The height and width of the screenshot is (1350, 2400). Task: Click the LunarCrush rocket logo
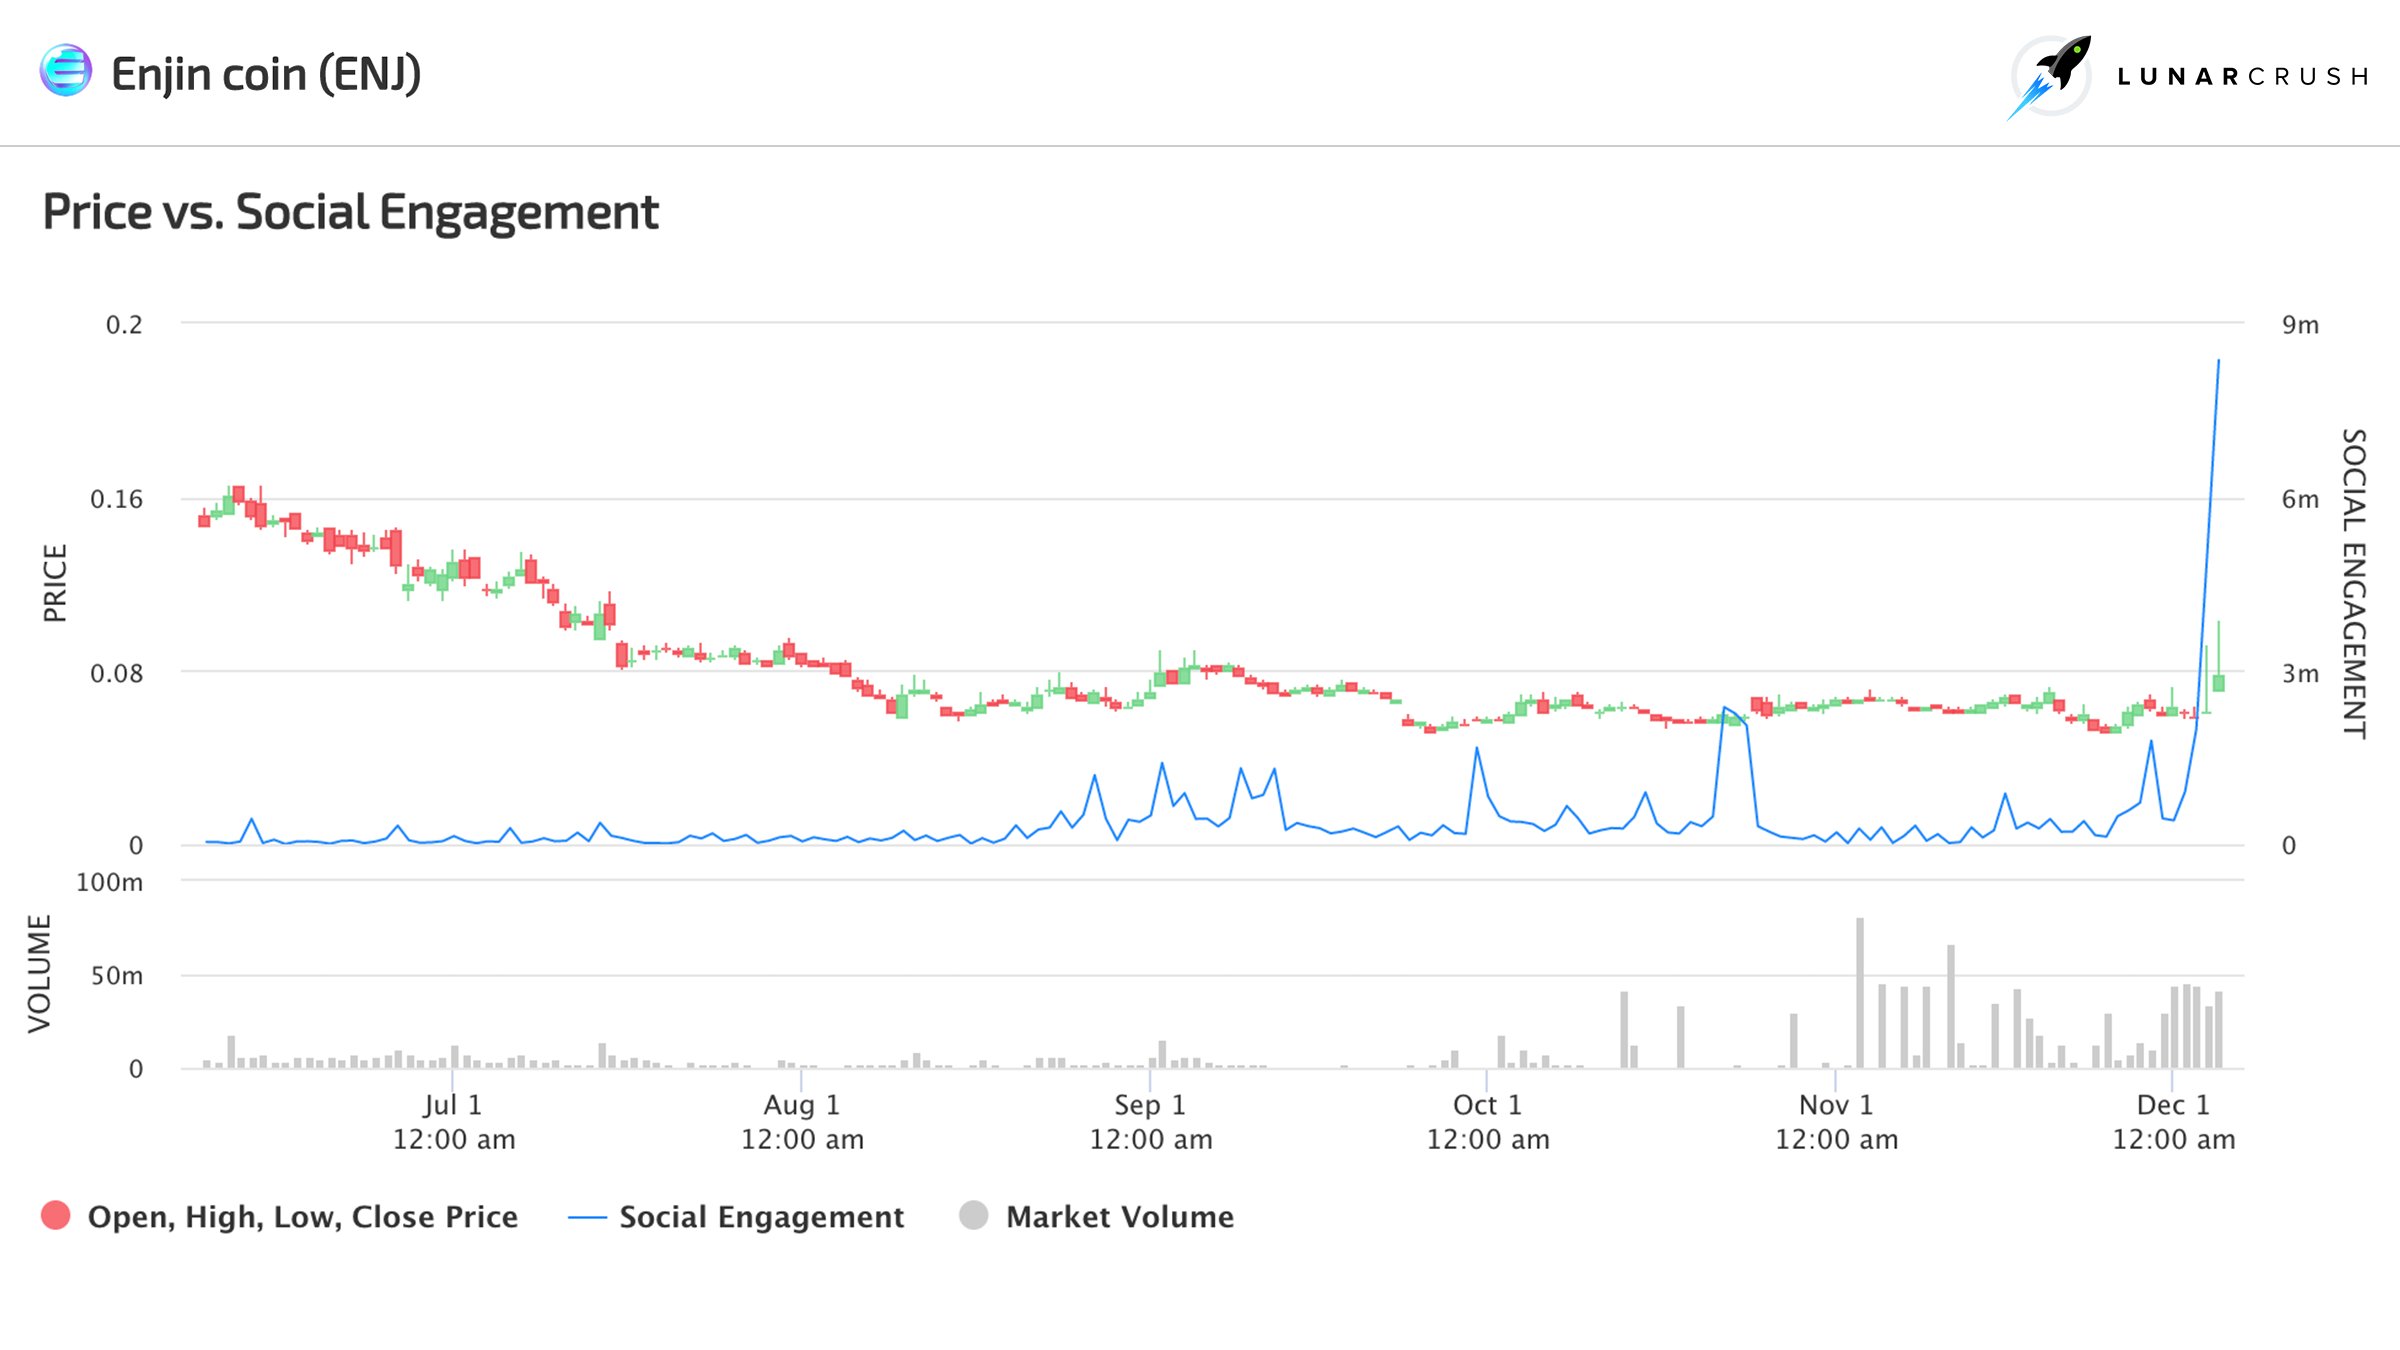click(x=2051, y=77)
